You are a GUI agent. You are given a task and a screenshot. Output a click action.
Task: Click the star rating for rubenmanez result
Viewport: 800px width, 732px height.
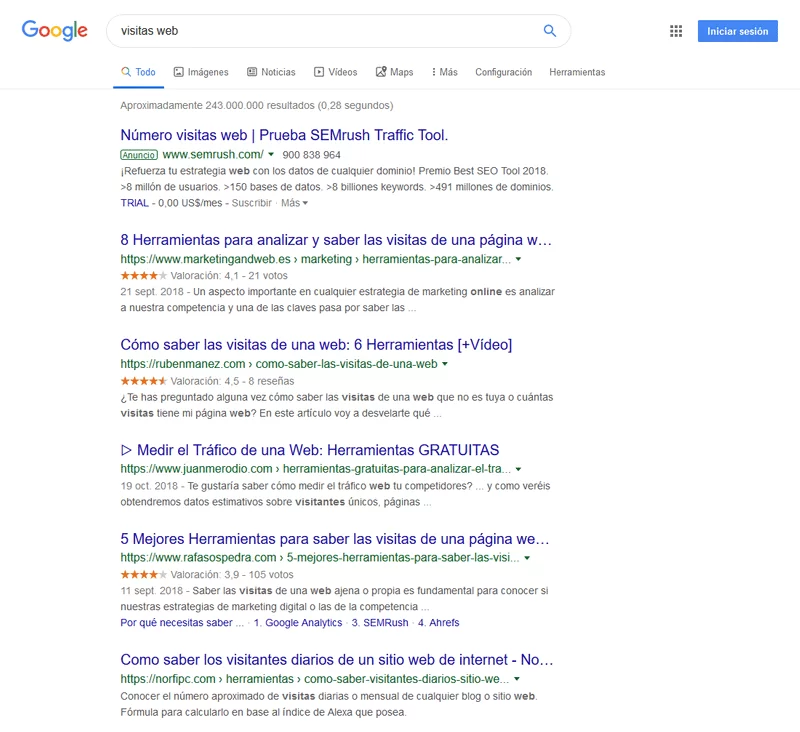tap(143, 381)
